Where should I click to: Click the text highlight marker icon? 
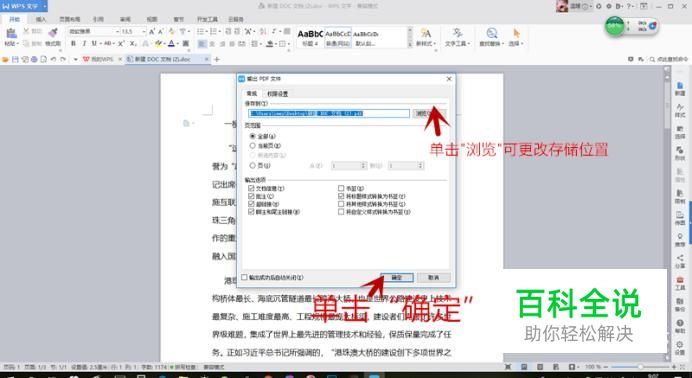click(x=158, y=44)
